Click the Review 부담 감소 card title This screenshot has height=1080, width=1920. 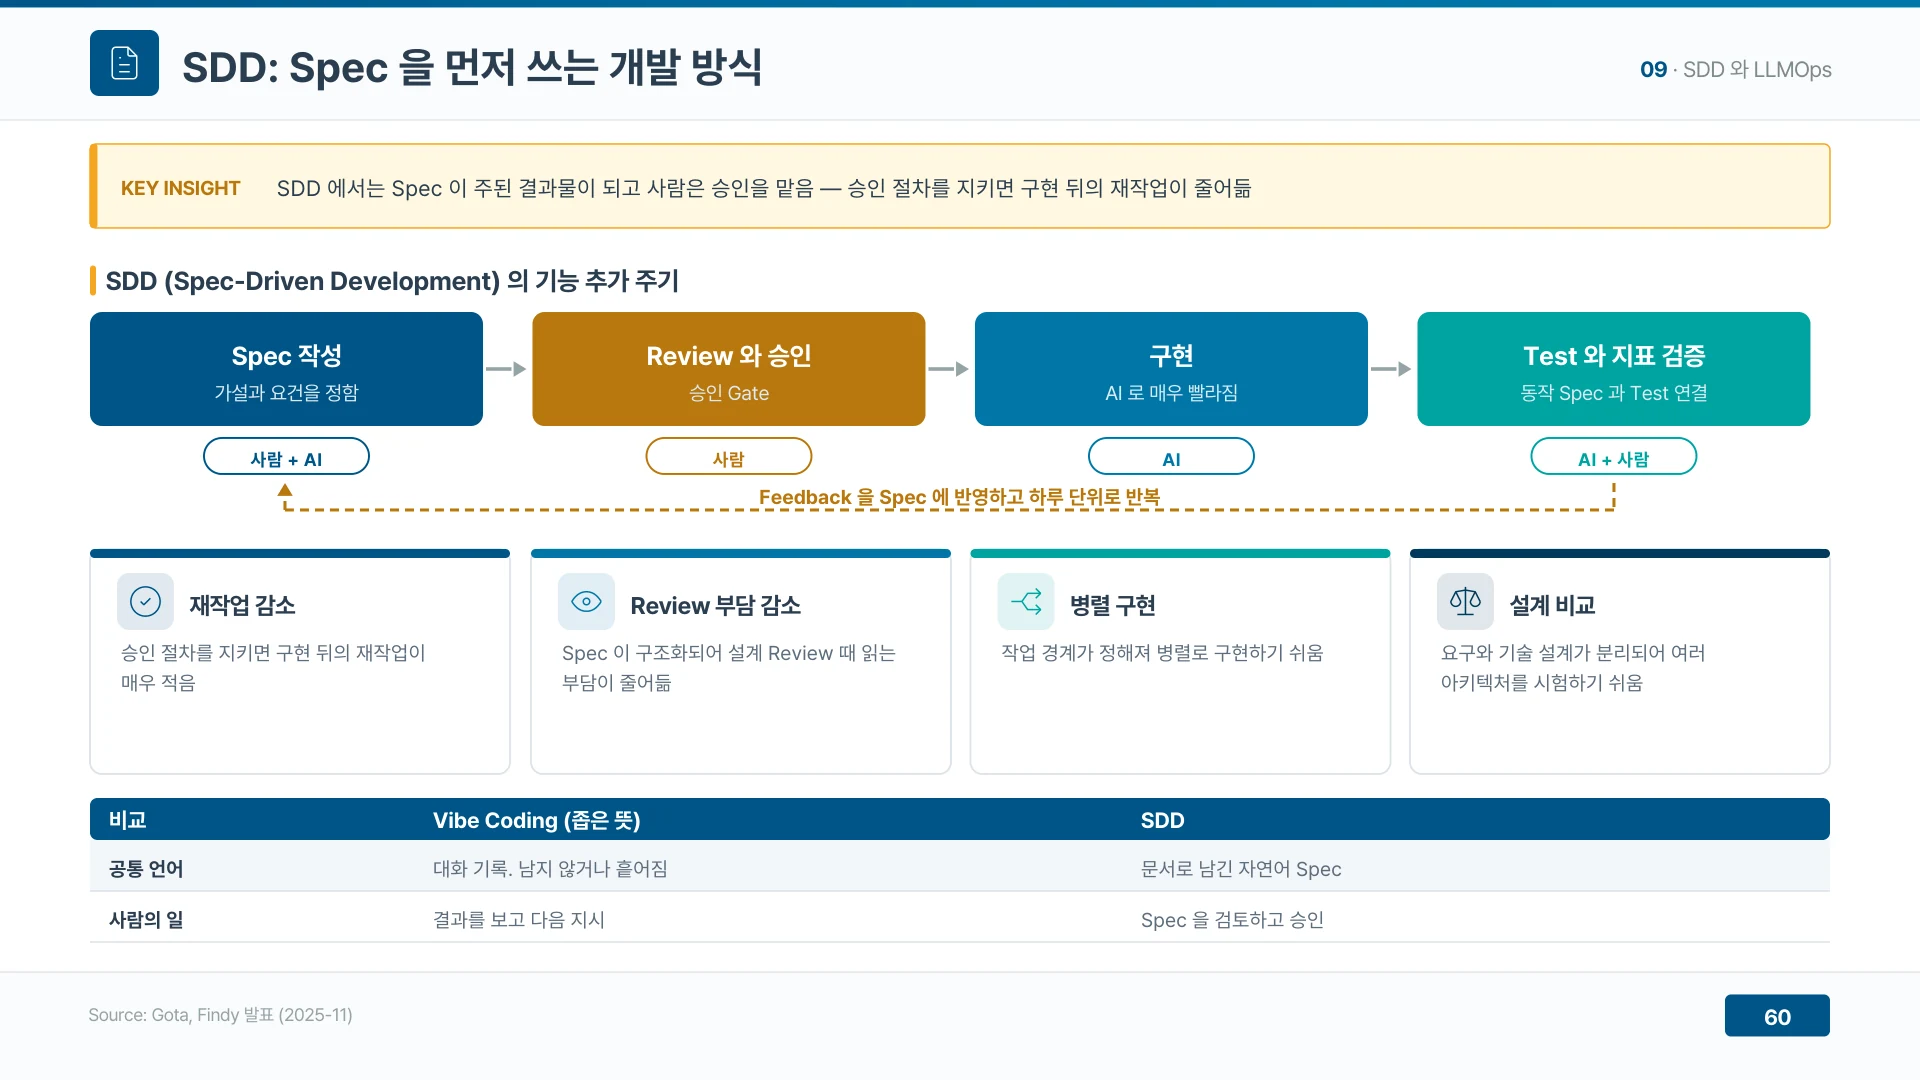(715, 605)
